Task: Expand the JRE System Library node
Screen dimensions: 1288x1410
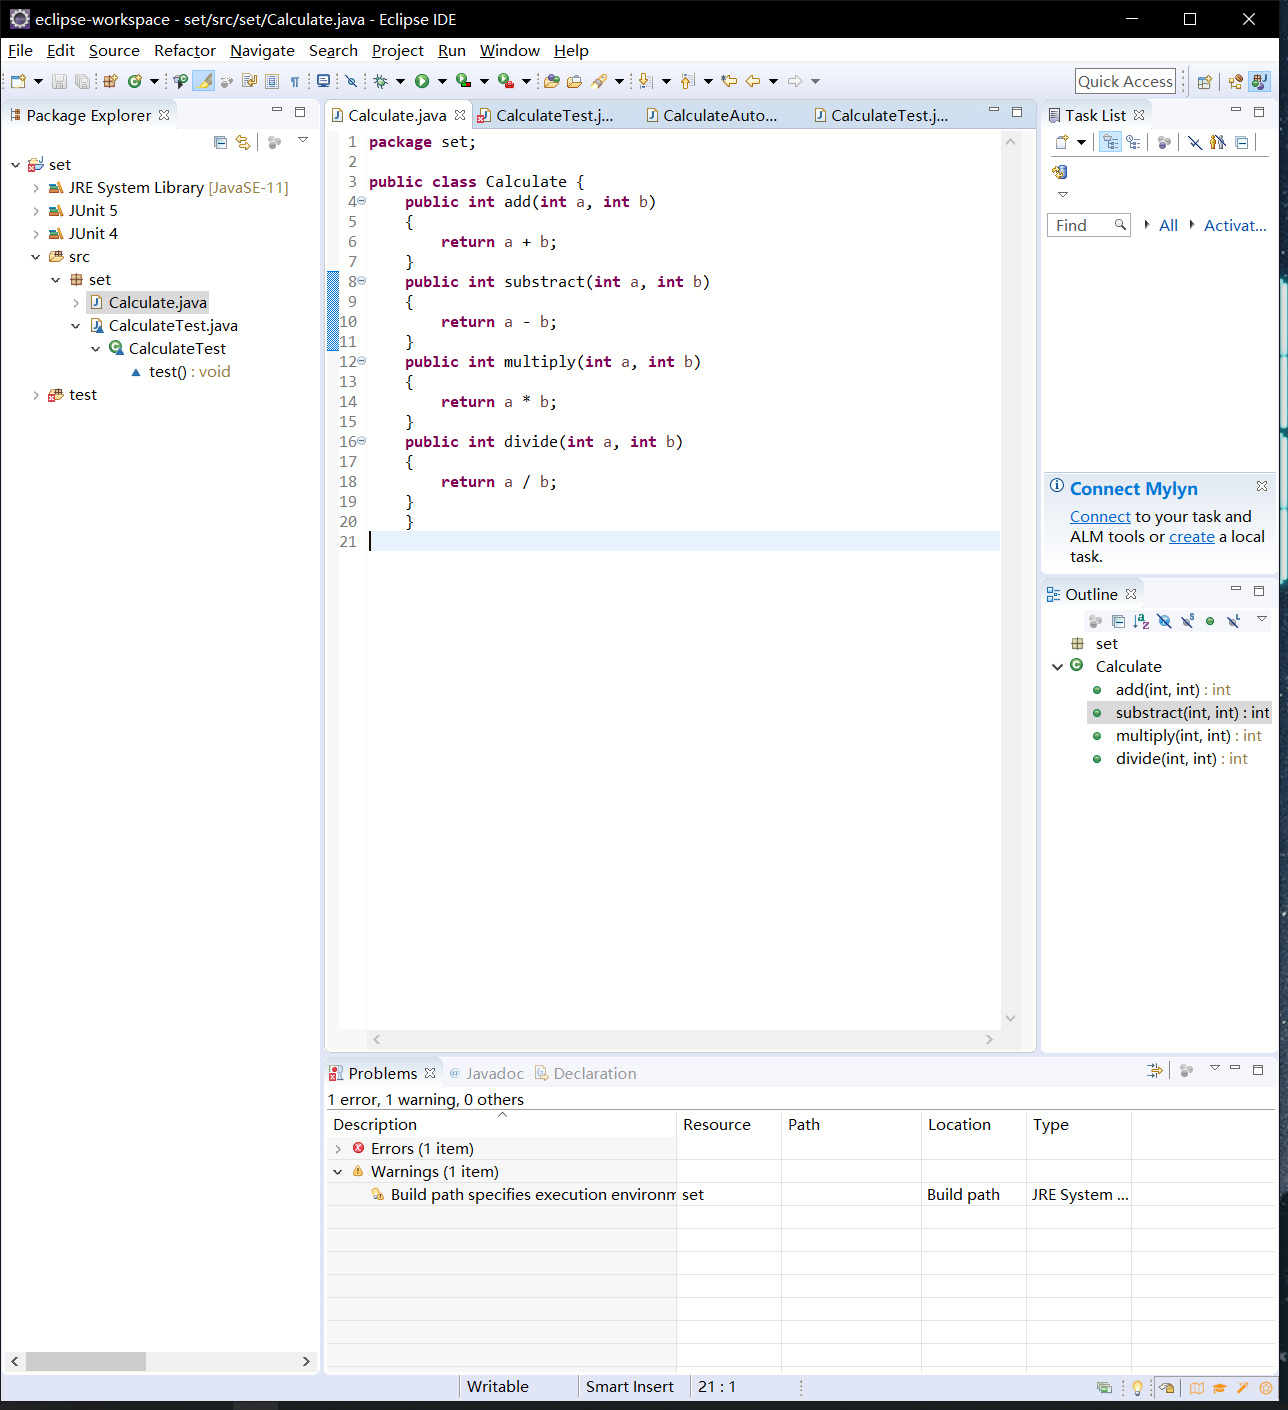Action: point(36,188)
